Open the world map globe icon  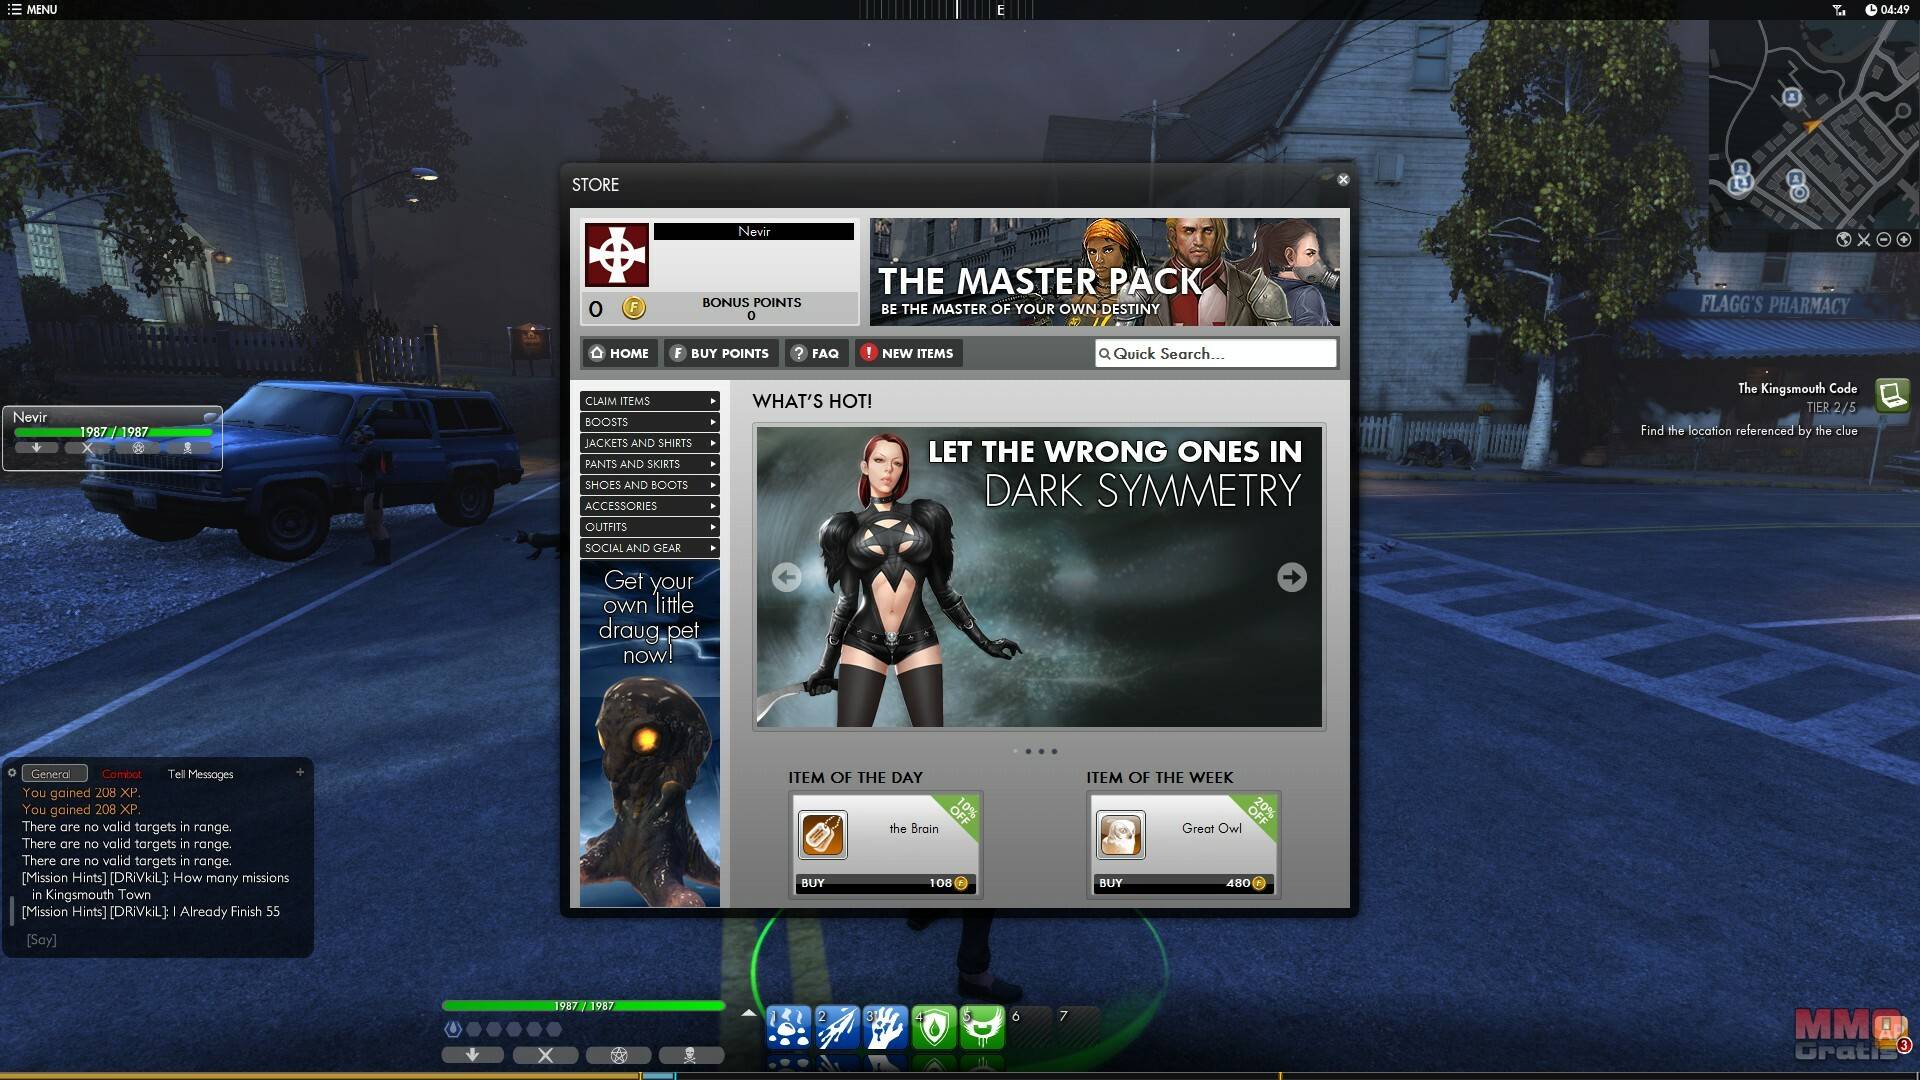coord(1843,240)
